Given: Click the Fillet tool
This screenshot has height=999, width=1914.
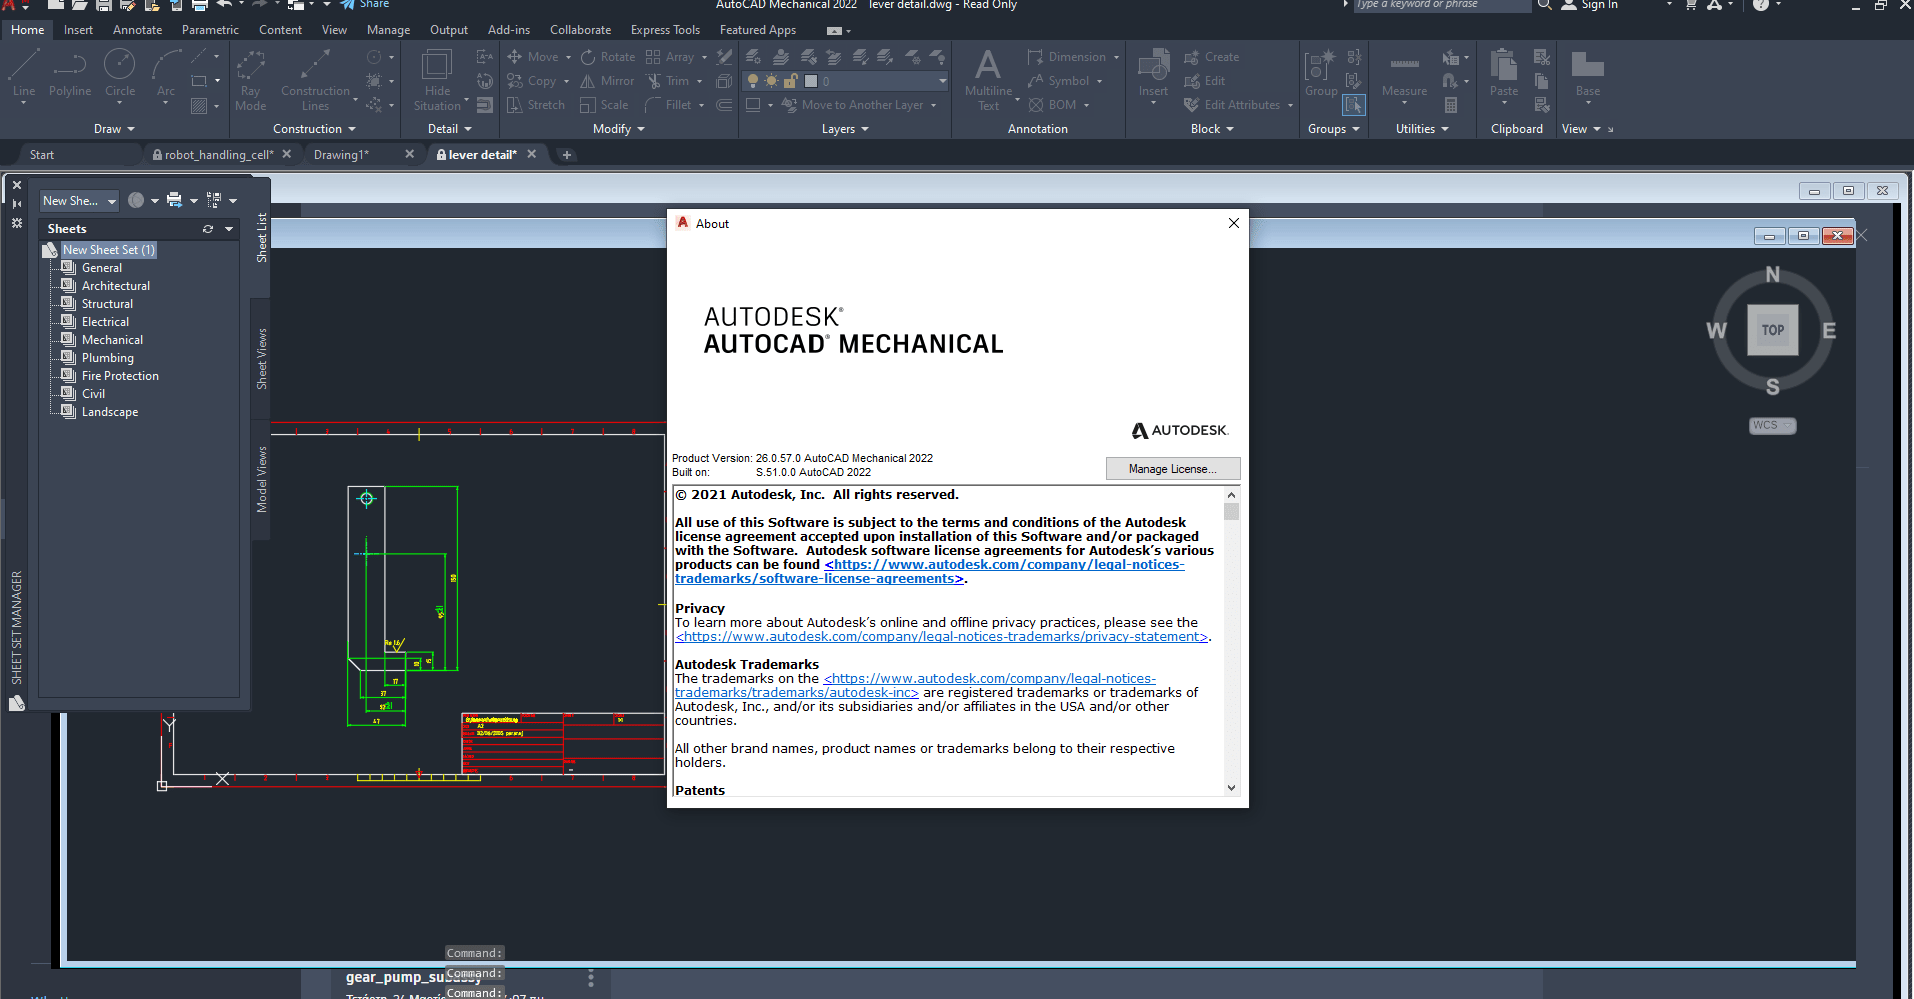Looking at the screenshot, I should (x=668, y=105).
